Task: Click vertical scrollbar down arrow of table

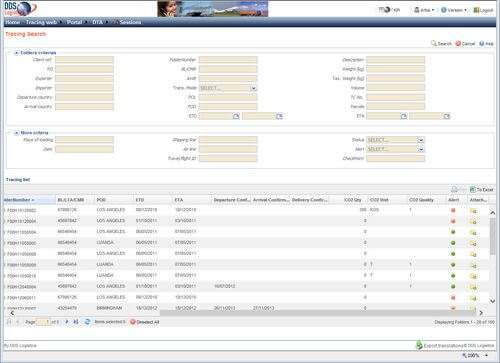Action: click(493, 301)
